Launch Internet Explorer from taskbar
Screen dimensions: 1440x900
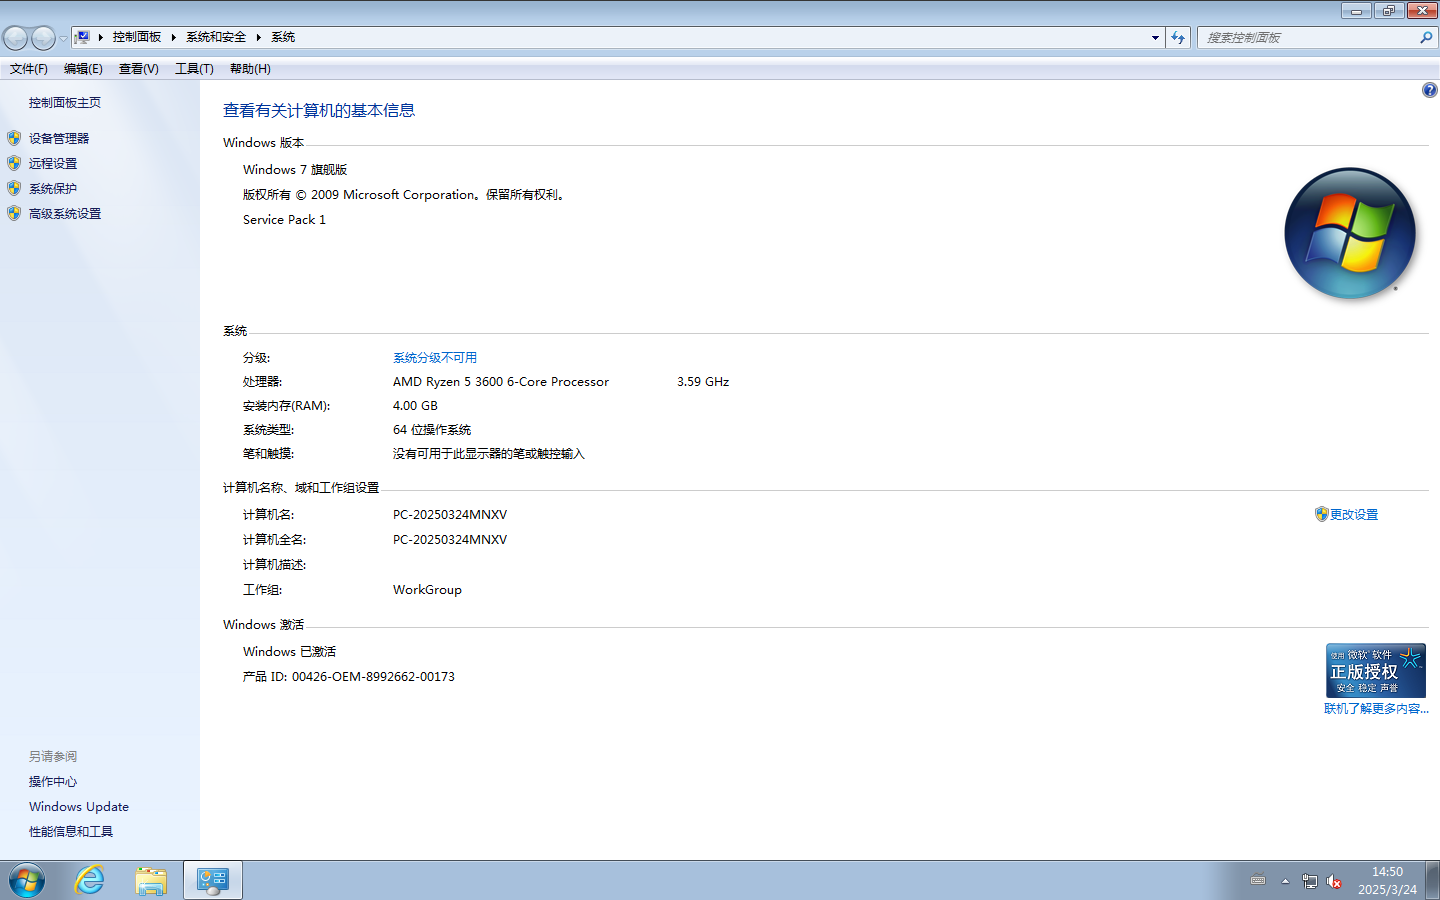(90, 881)
